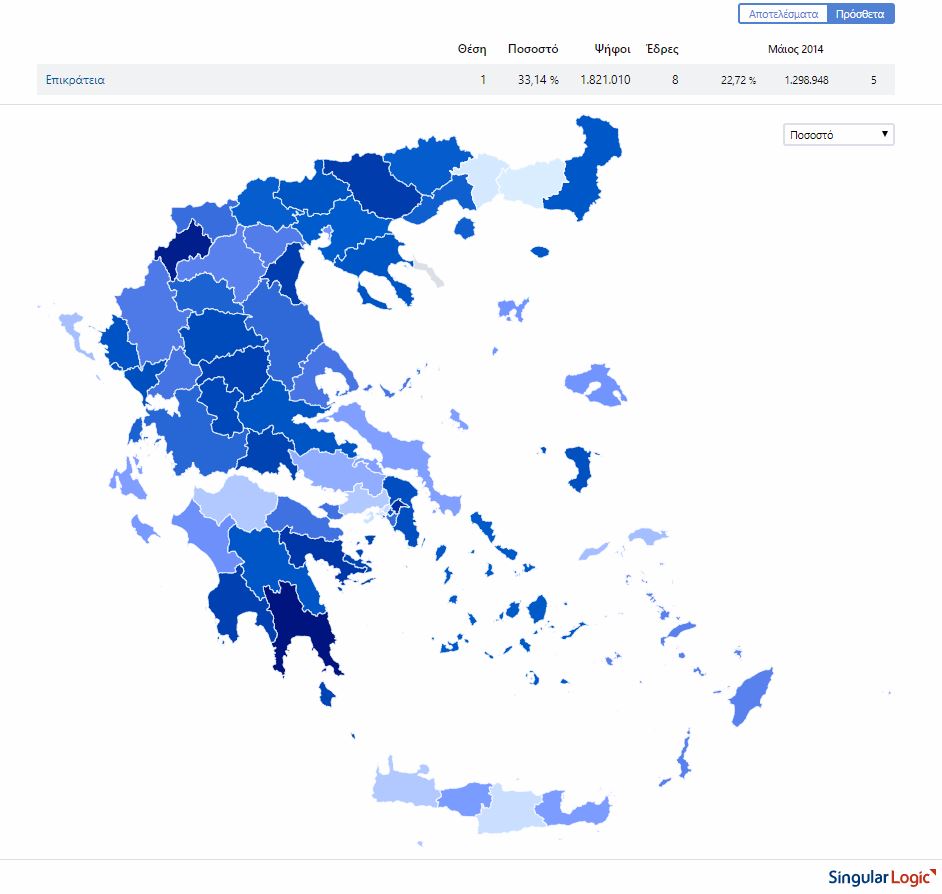Select the Kythira island south of Peloponnese
This screenshot has height=894, width=942.
(327, 693)
